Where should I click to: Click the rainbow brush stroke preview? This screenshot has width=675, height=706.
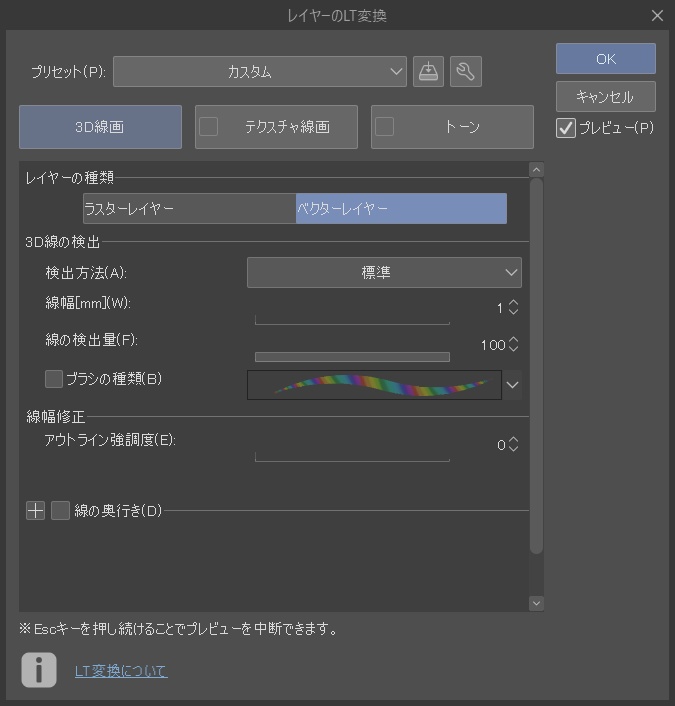click(x=374, y=385)
